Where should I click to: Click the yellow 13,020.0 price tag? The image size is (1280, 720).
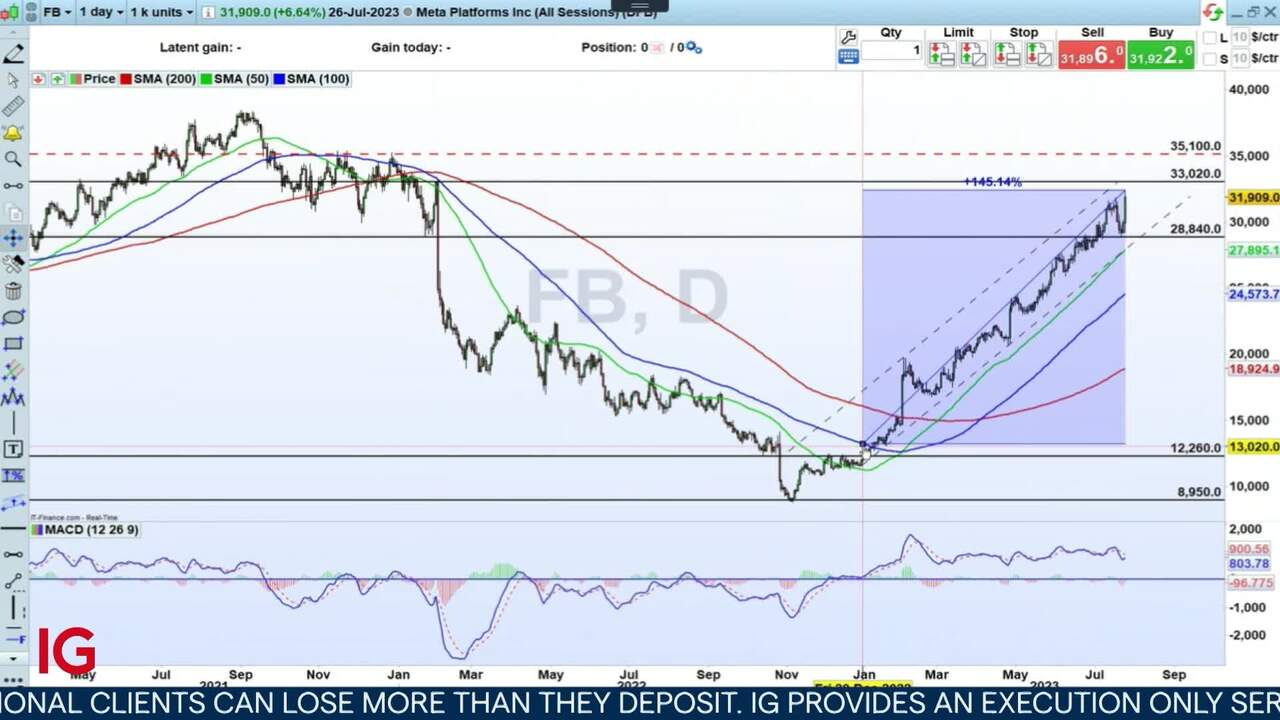(1253, 447)
